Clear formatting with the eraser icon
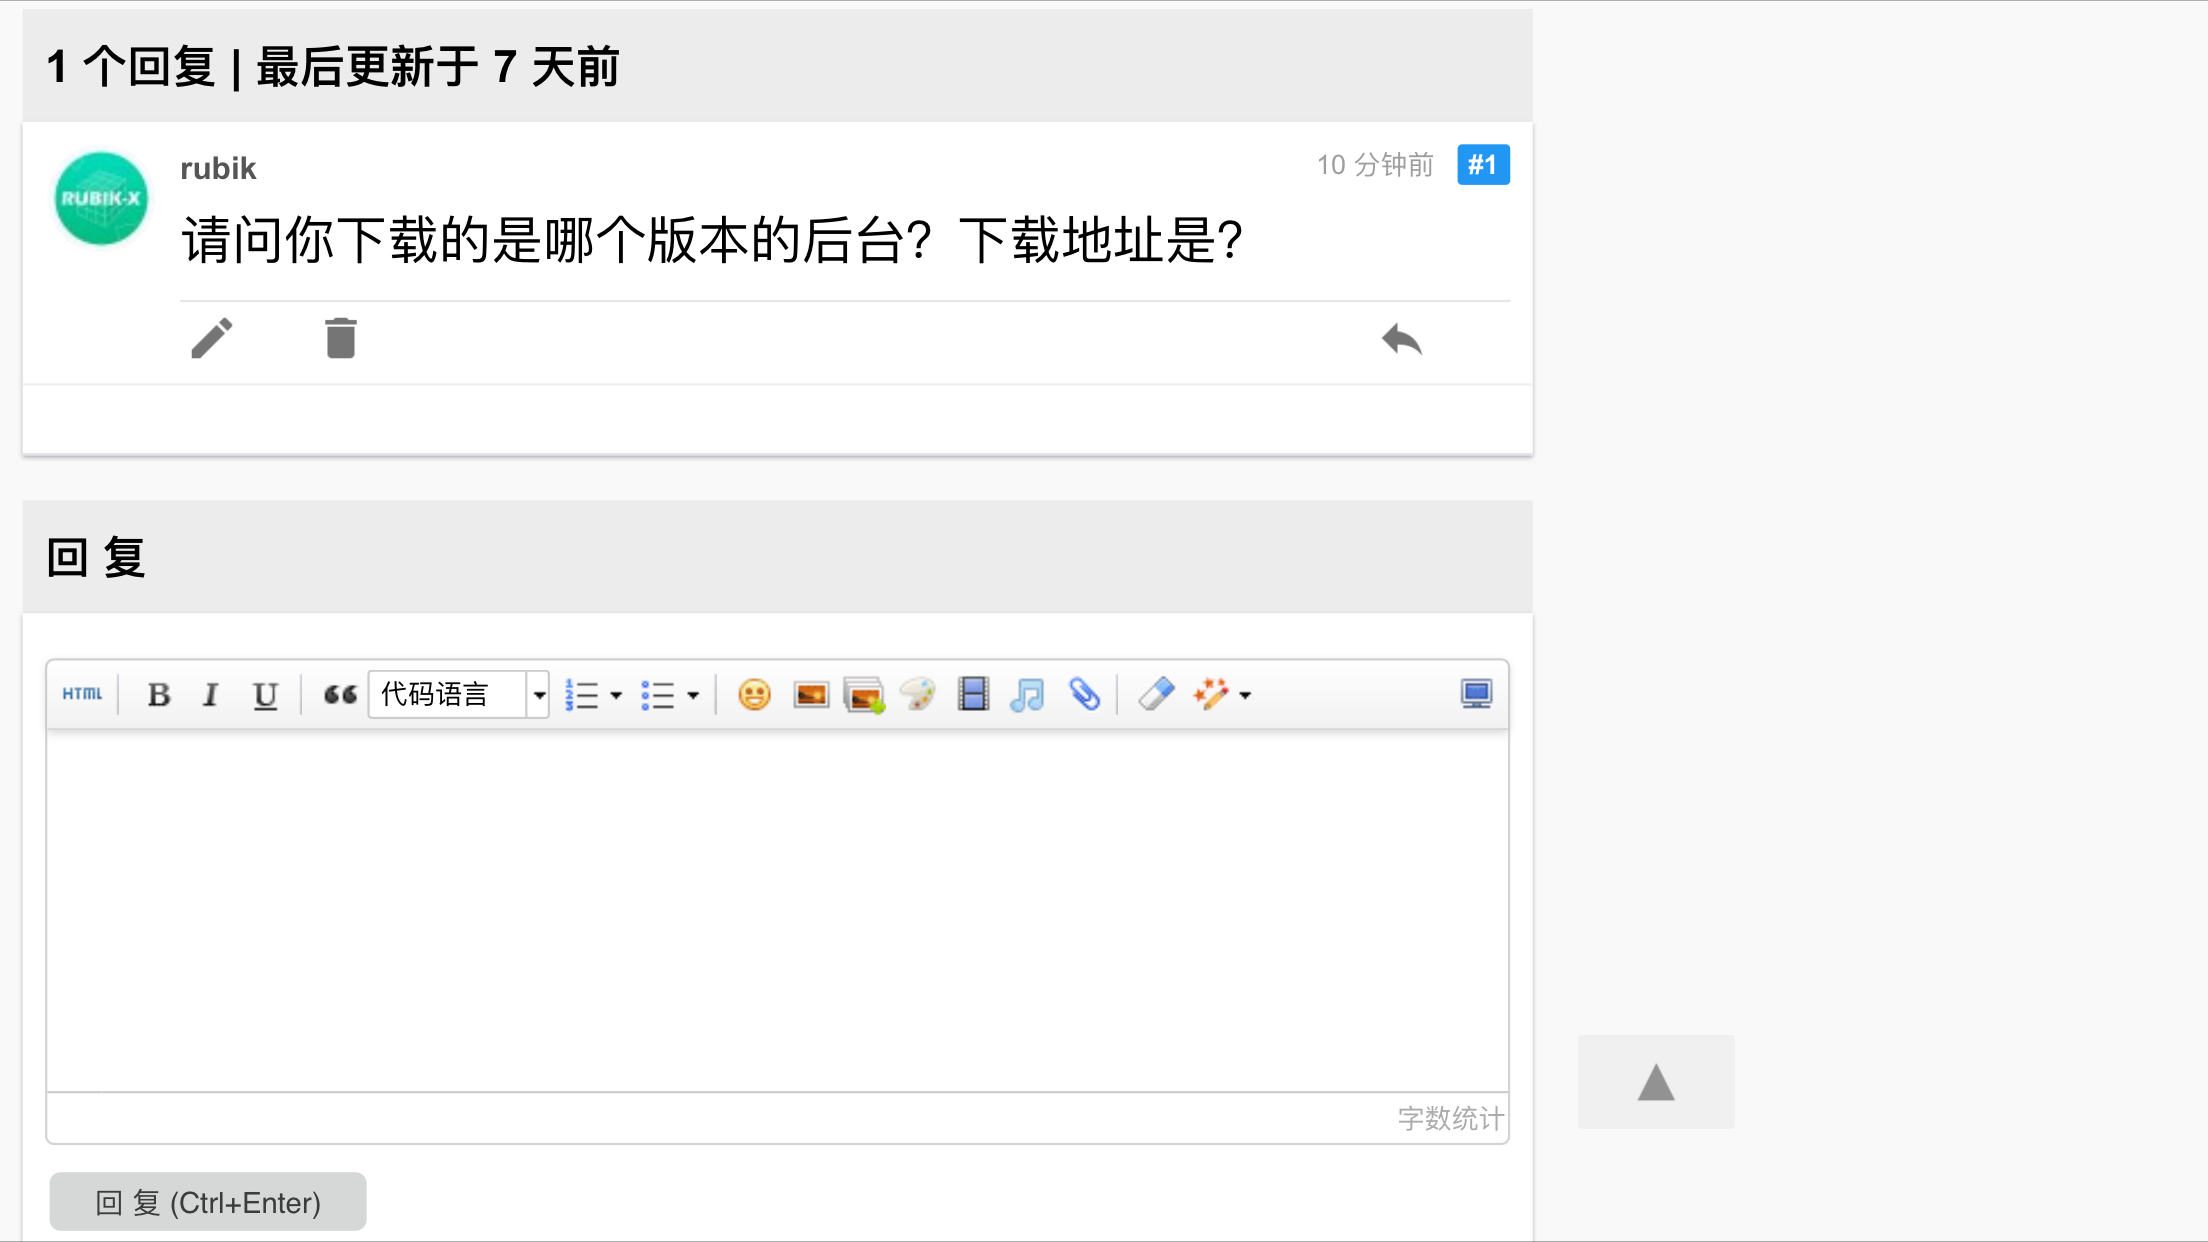Viewport: 2208px width, 1242px height. click(x=1156, y=694)
